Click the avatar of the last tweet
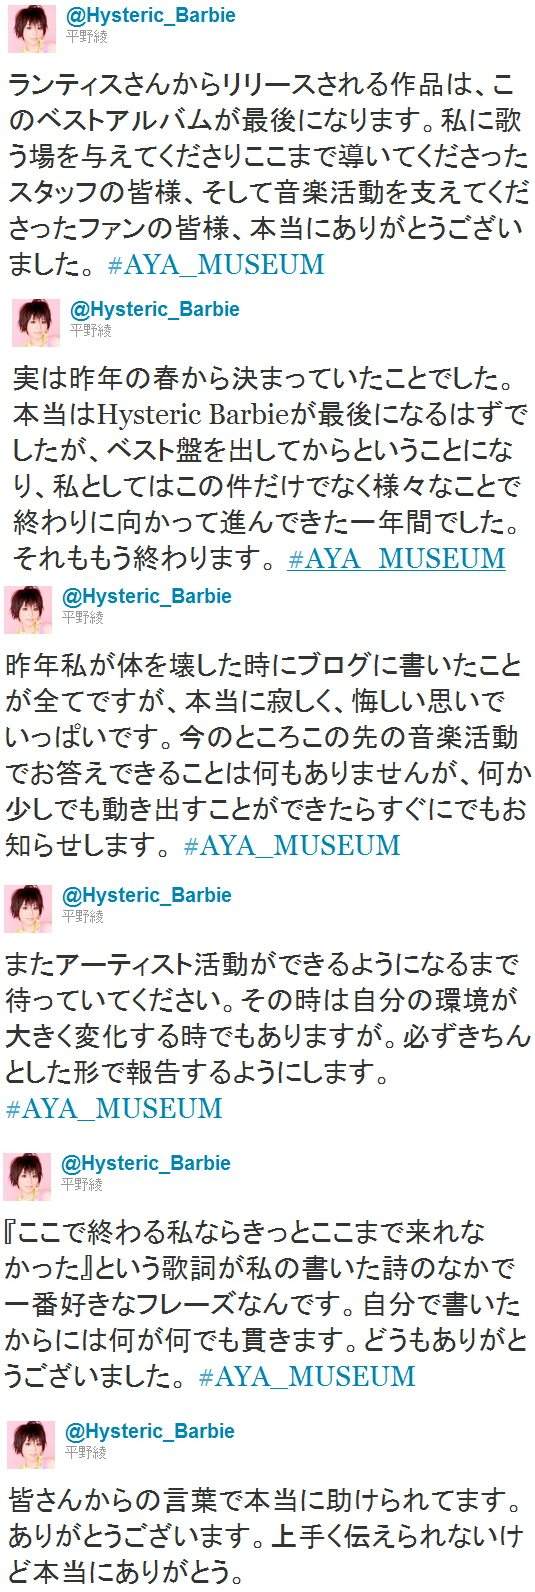 point(31,1444)
